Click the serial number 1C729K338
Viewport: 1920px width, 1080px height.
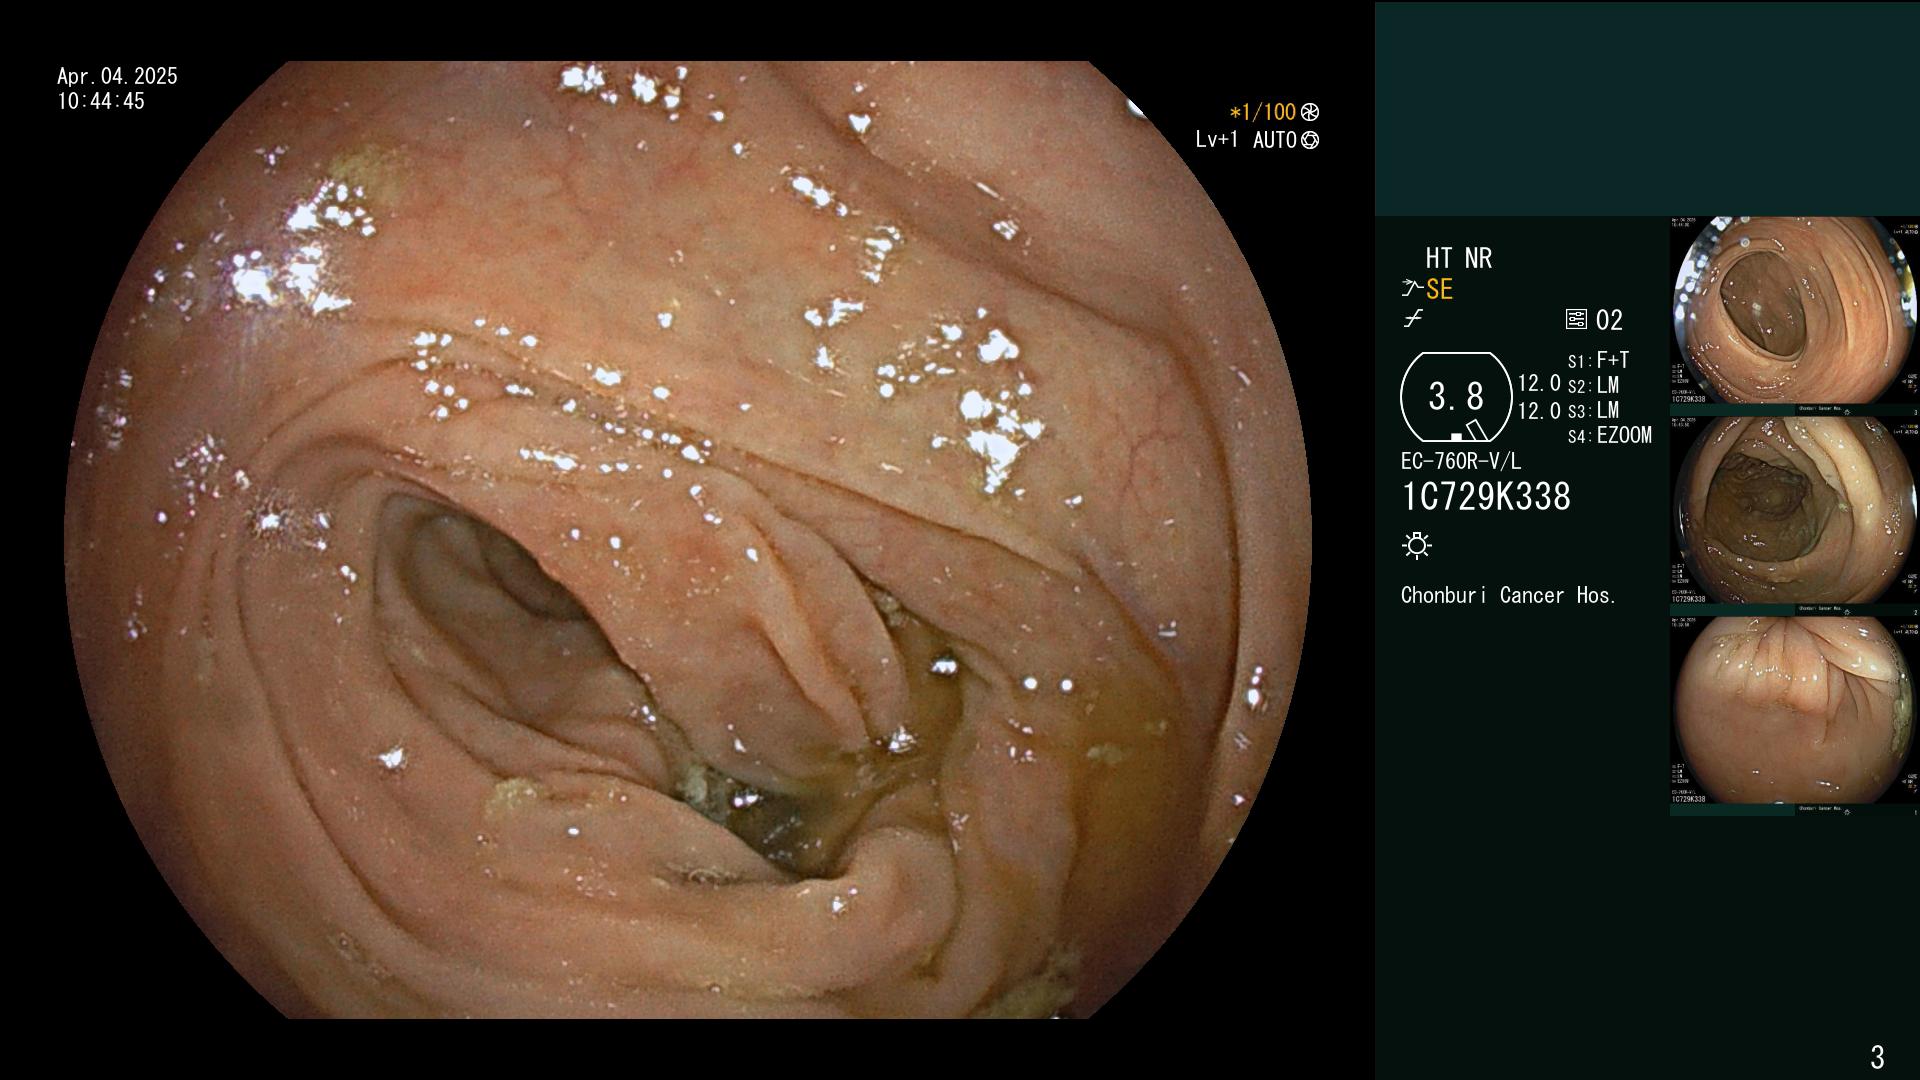pos(1486,497)
